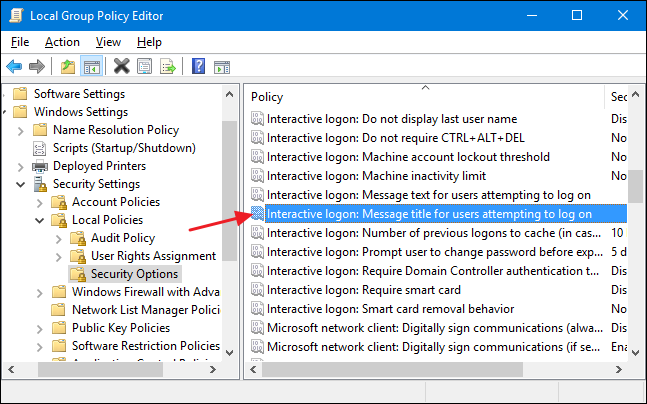Screen dimensions: 647x404
Task: Expand the Account Policies node
Action: click(x=40, y=202)
